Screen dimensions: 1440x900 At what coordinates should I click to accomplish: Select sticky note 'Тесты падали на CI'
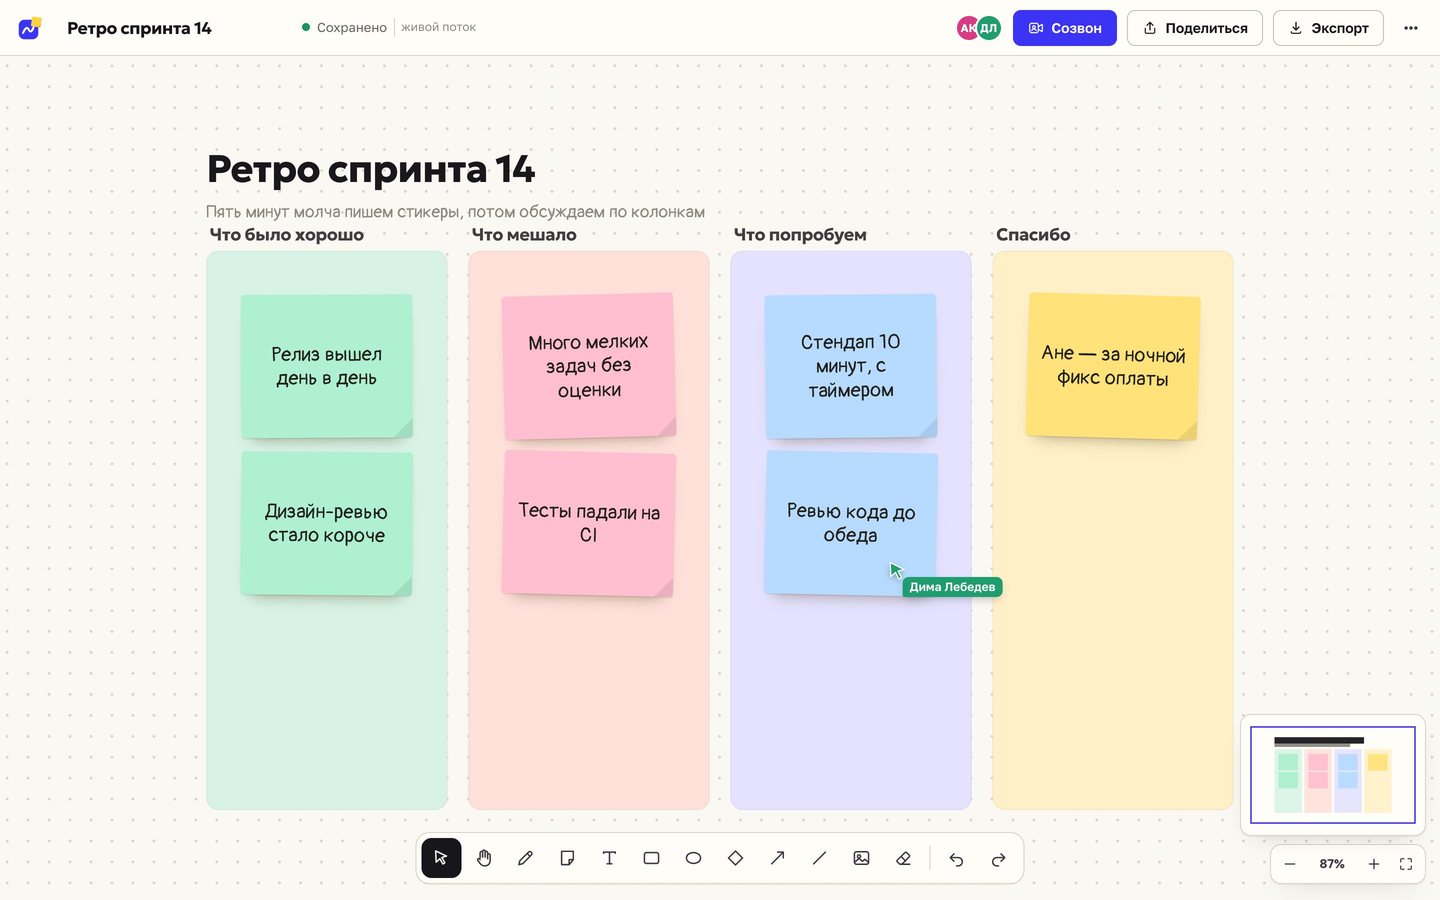pos(589,523)
